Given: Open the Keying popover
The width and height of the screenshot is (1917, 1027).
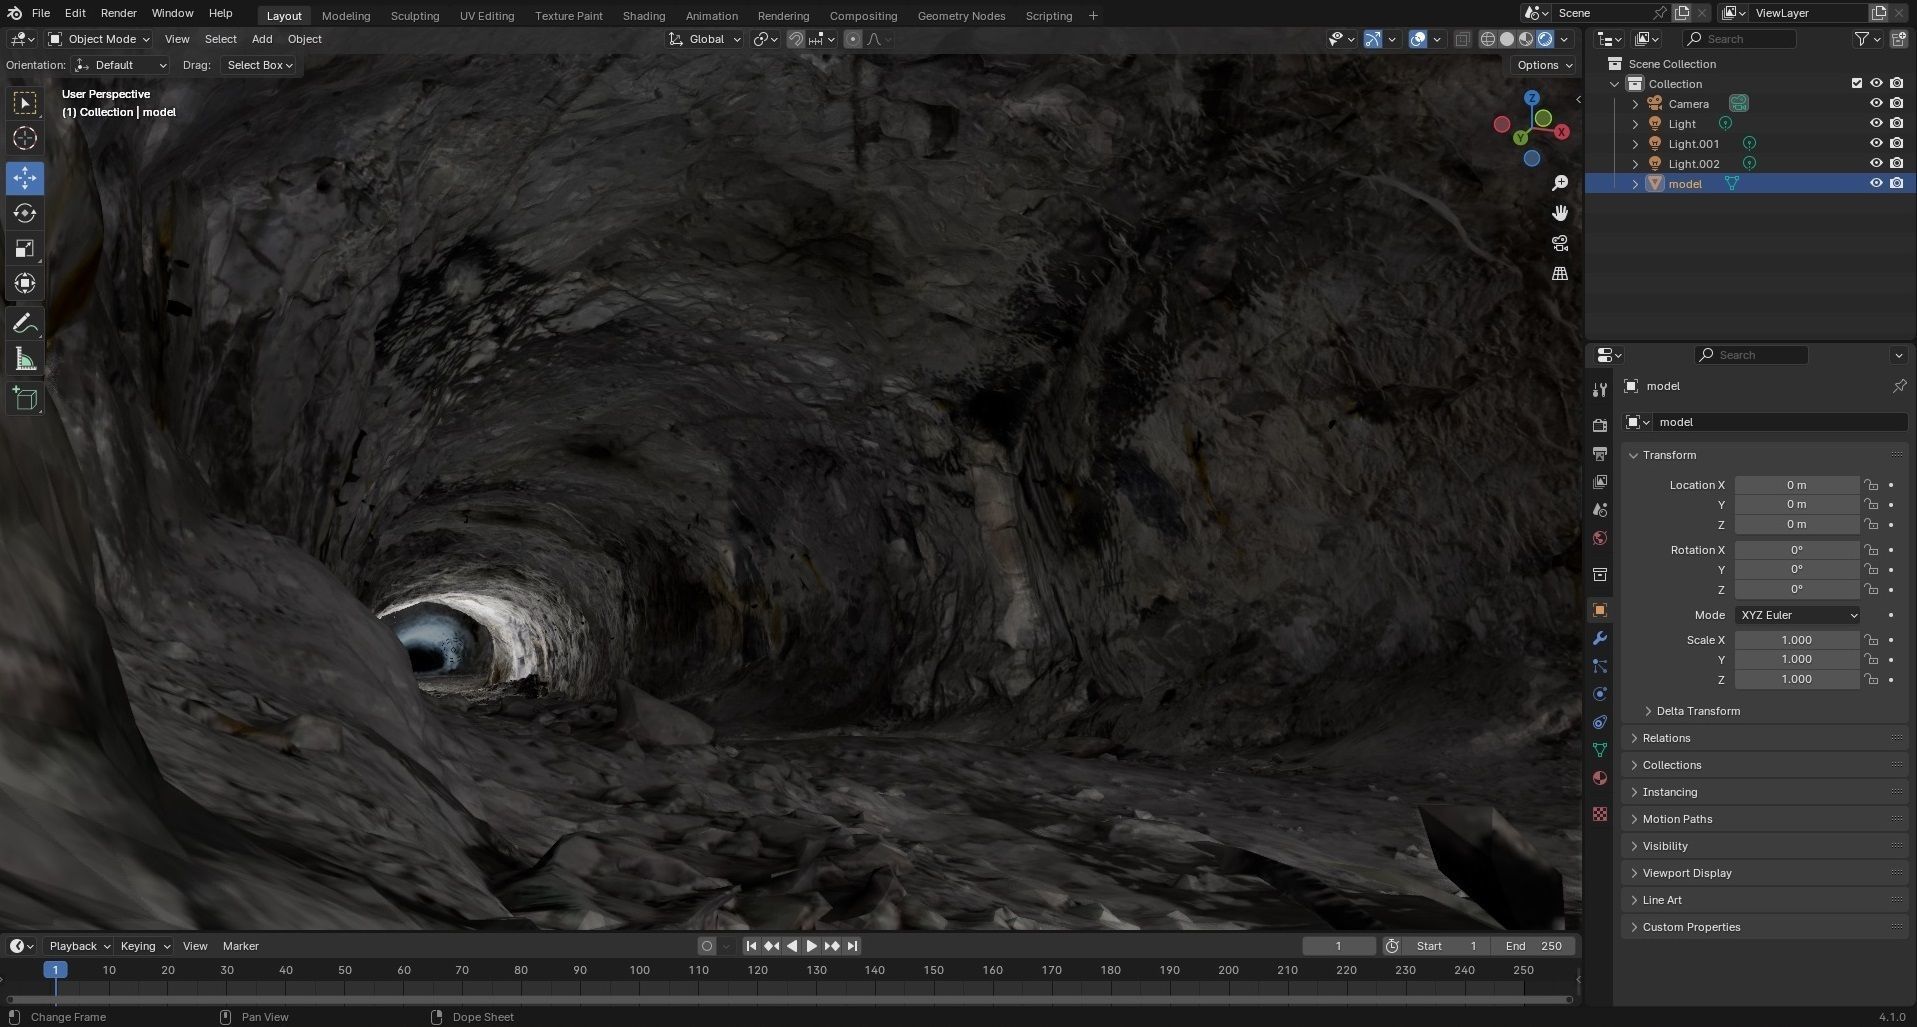Looking at the screenshot, I should point(144,946).
